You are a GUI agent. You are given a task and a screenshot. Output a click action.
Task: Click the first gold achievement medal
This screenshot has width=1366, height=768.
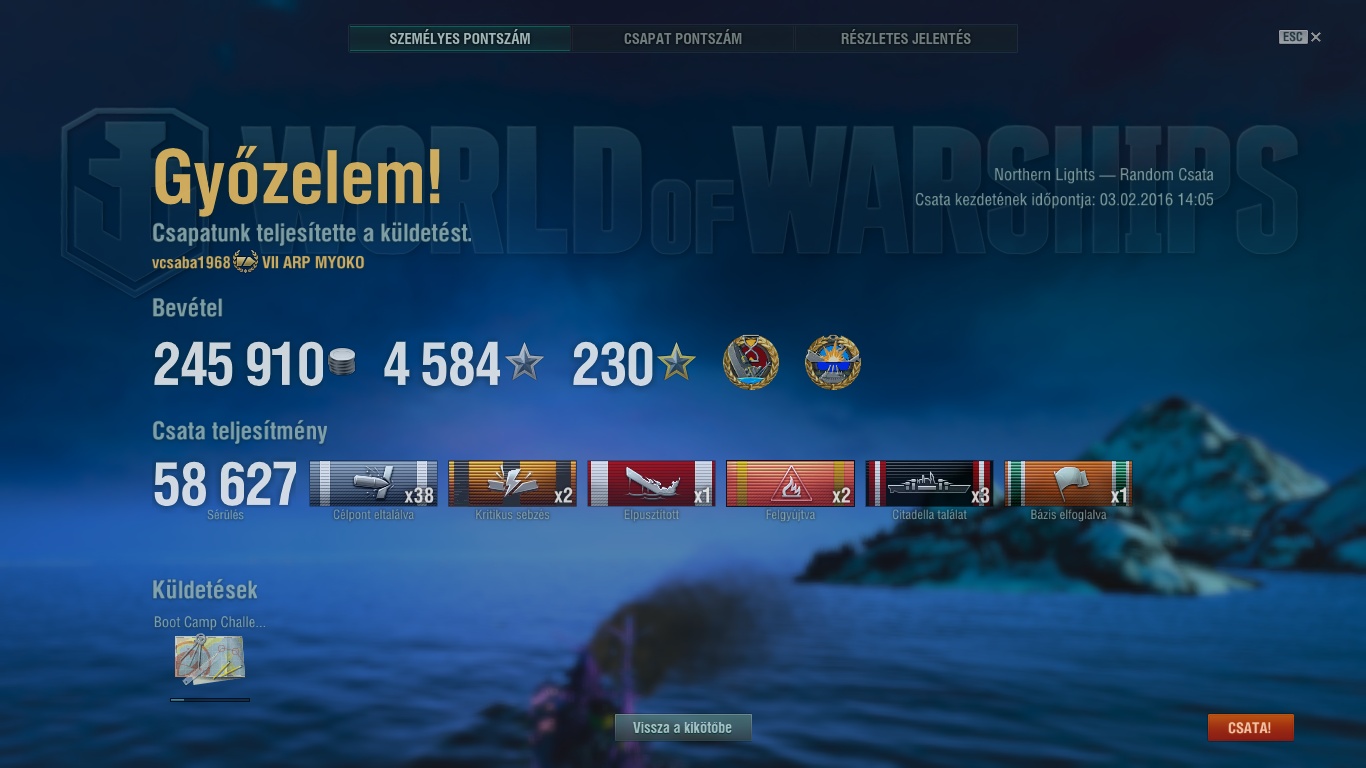(x=751, y=362)
